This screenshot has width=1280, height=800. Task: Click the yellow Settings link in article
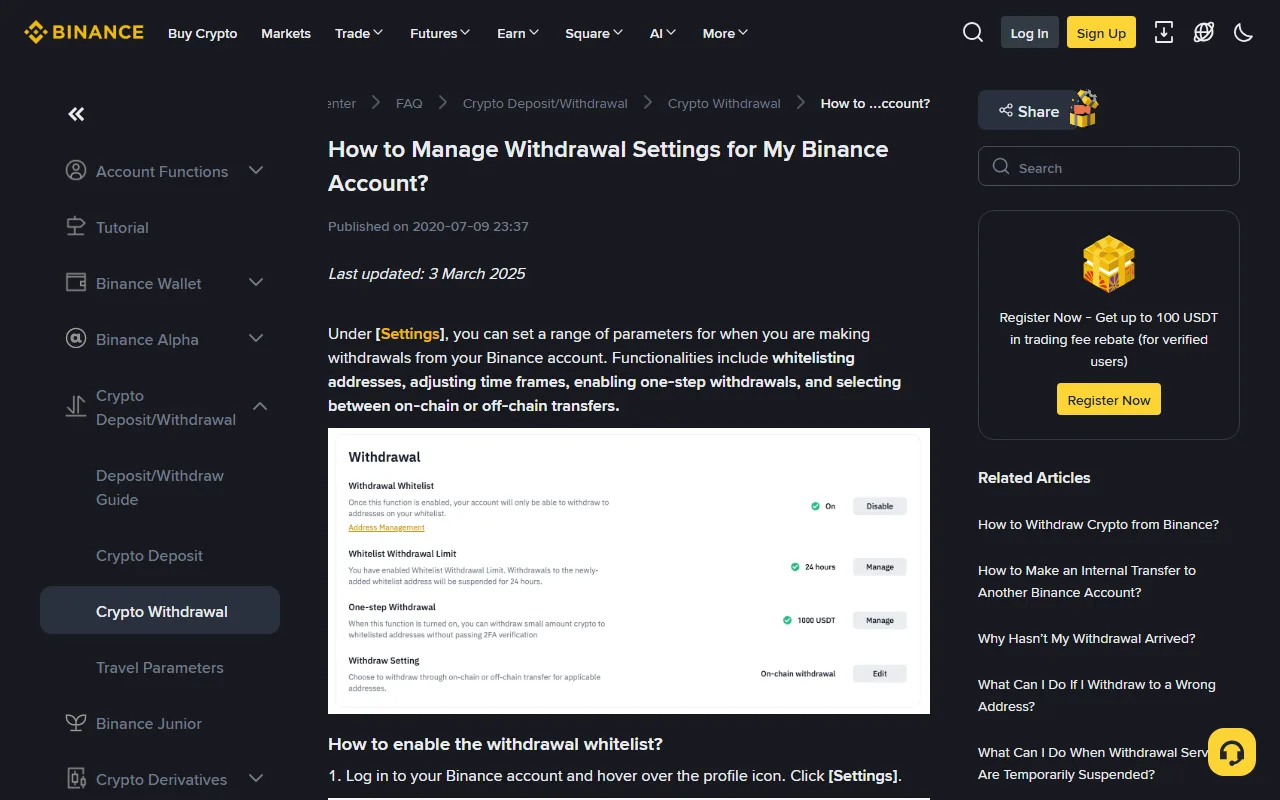point(410,333)
